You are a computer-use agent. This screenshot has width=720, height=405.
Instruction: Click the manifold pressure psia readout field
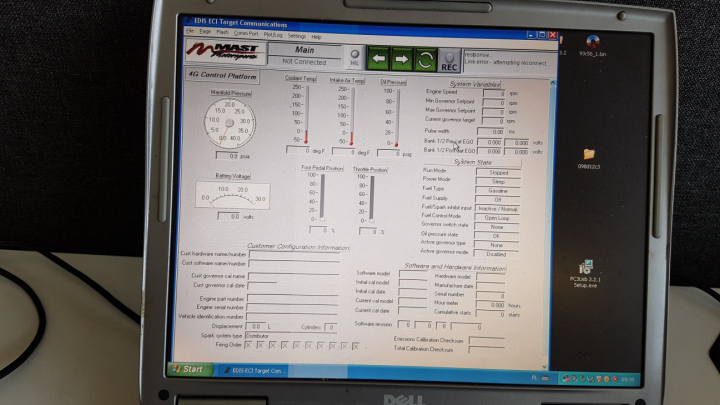point(227,156)
